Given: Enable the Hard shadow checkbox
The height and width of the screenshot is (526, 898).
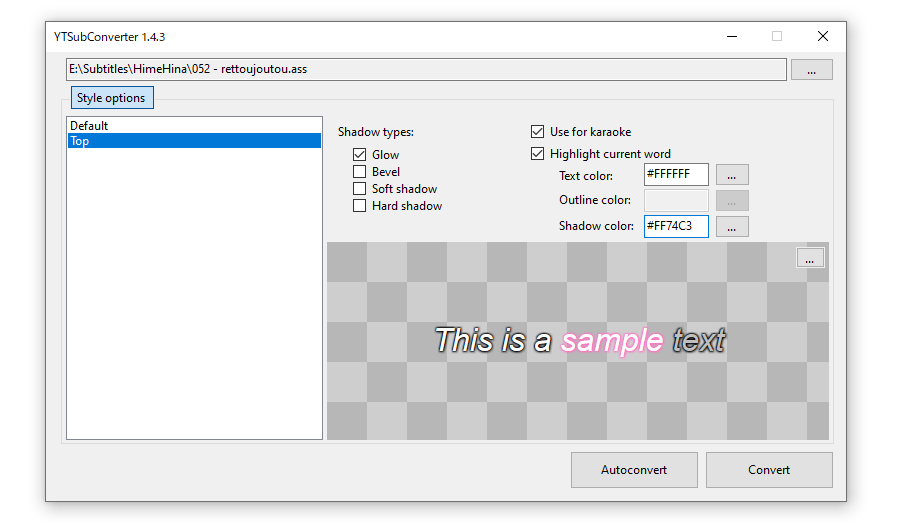Looking at the screenshot, I should point(359,206).
